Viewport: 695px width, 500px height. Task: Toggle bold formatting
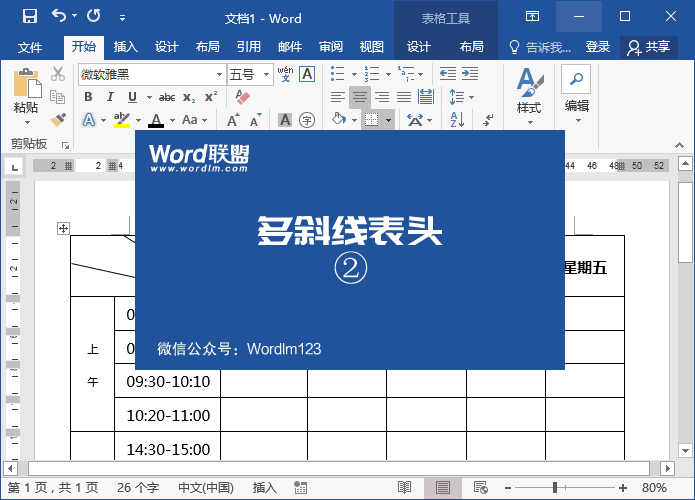tap(88, 97)
